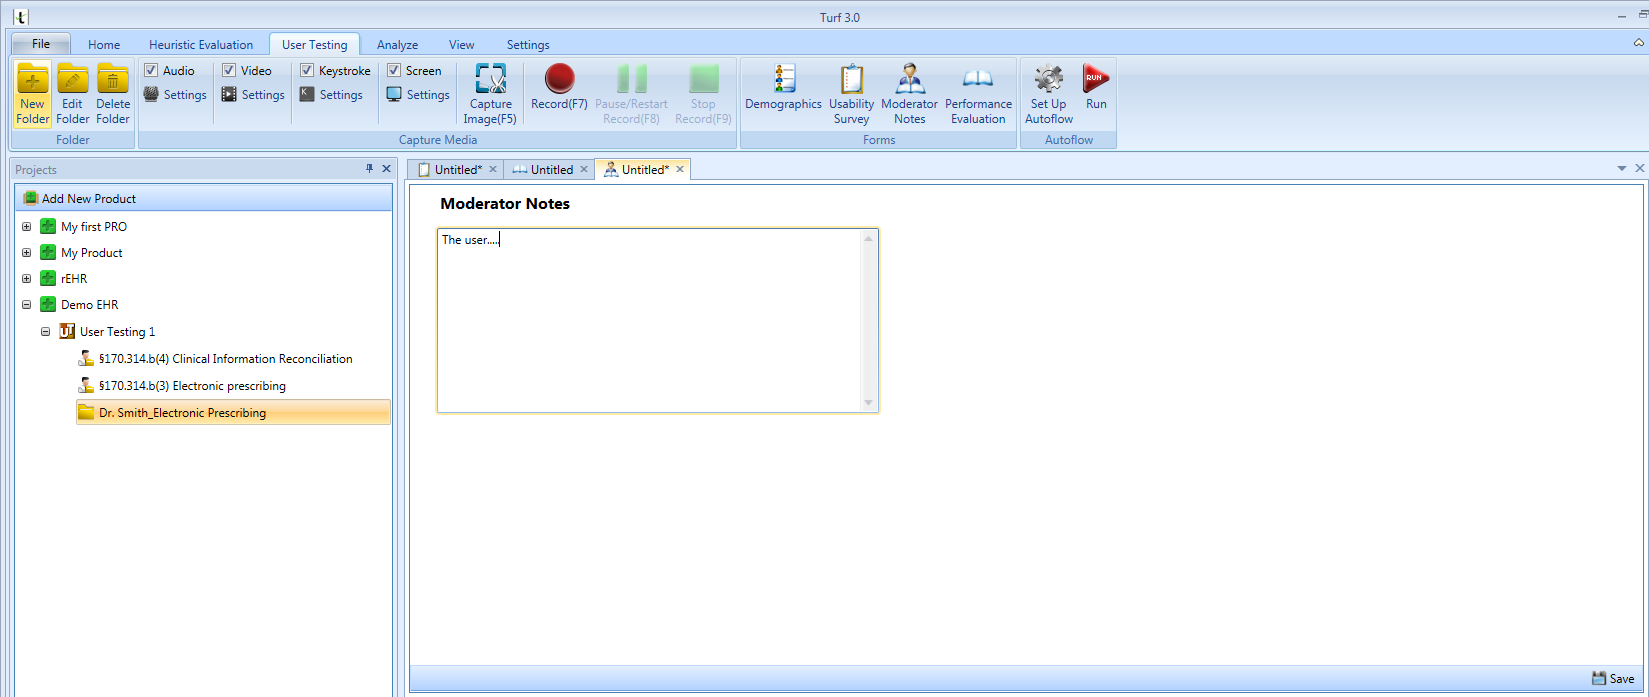Disable the Screen capture checkbox
Viewport: 1649px width, 697px height.
click(x=394, y=70)
